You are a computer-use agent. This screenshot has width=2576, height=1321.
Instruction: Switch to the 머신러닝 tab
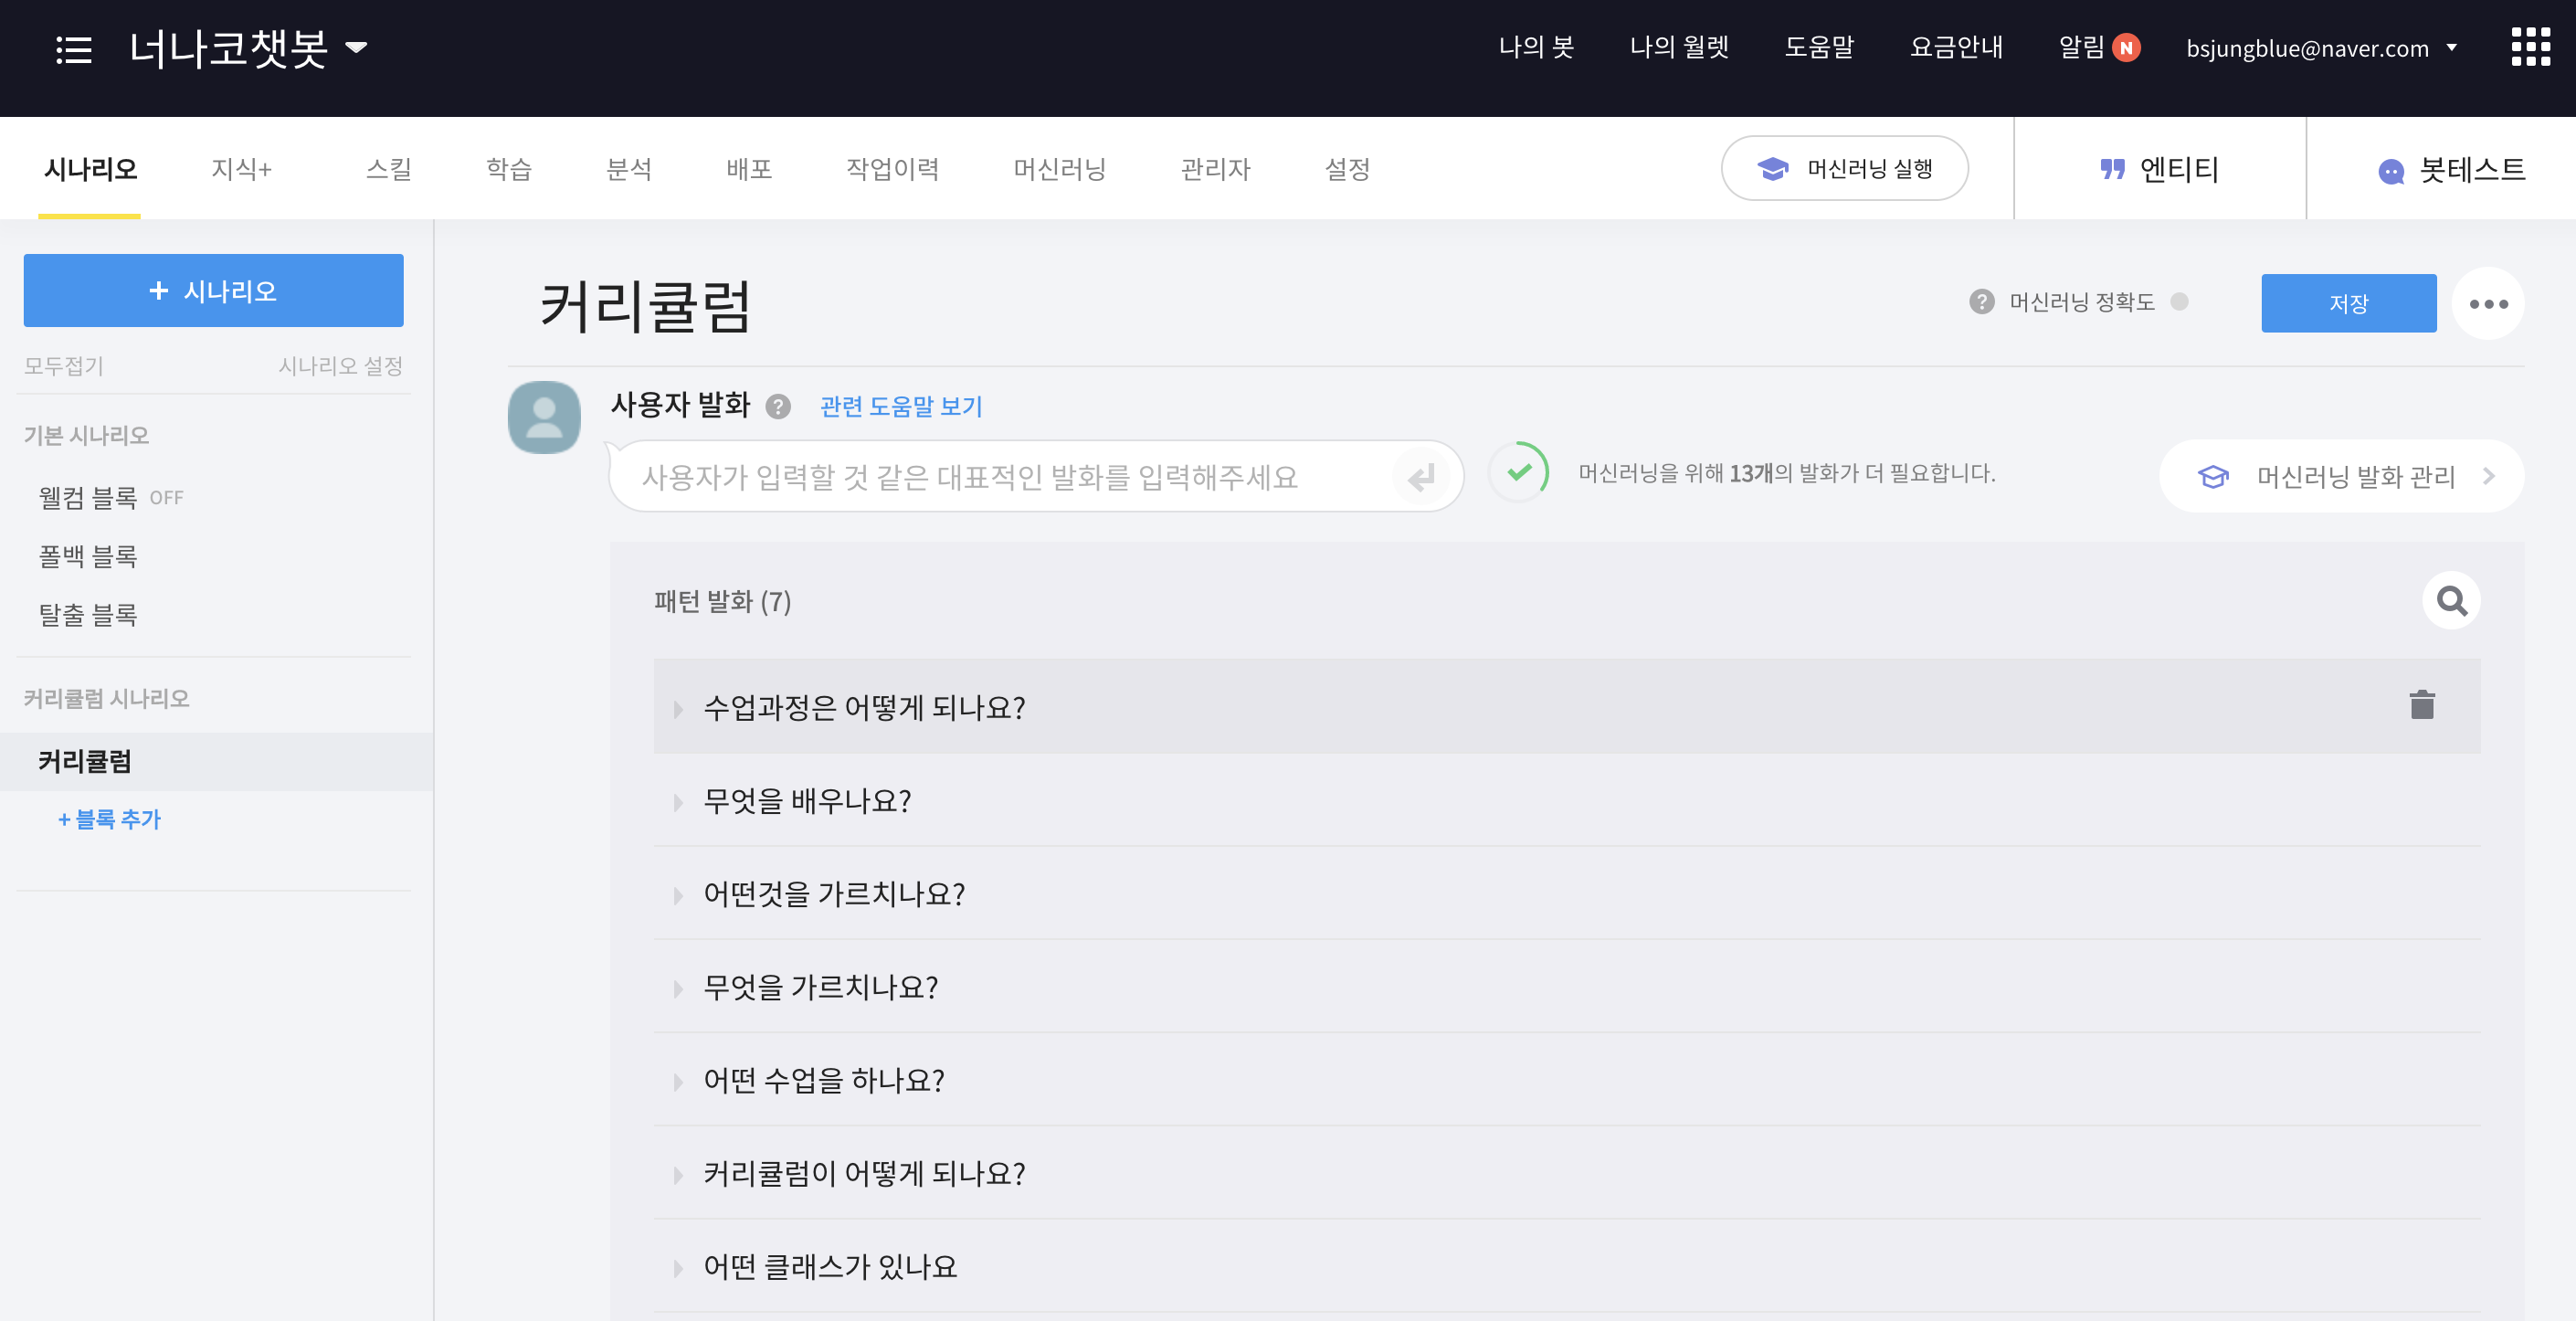click(1059, 169)
